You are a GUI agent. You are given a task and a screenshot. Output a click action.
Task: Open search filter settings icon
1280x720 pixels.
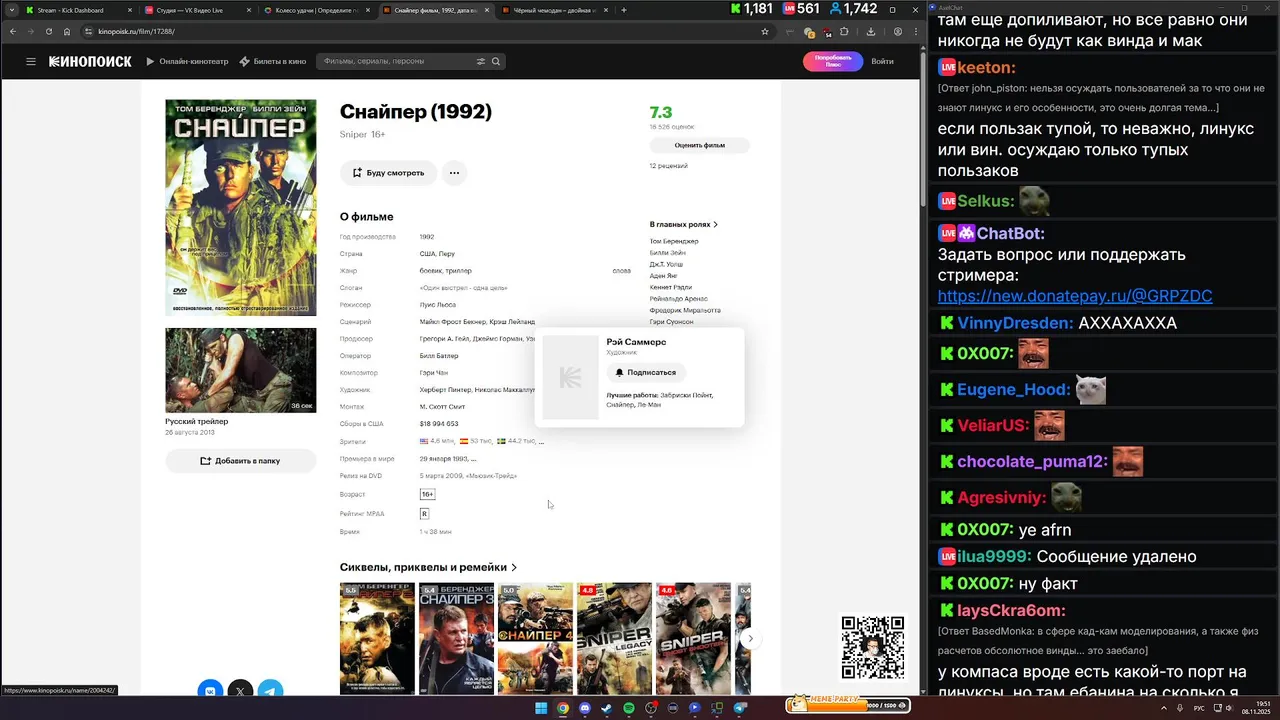(480, 61)
